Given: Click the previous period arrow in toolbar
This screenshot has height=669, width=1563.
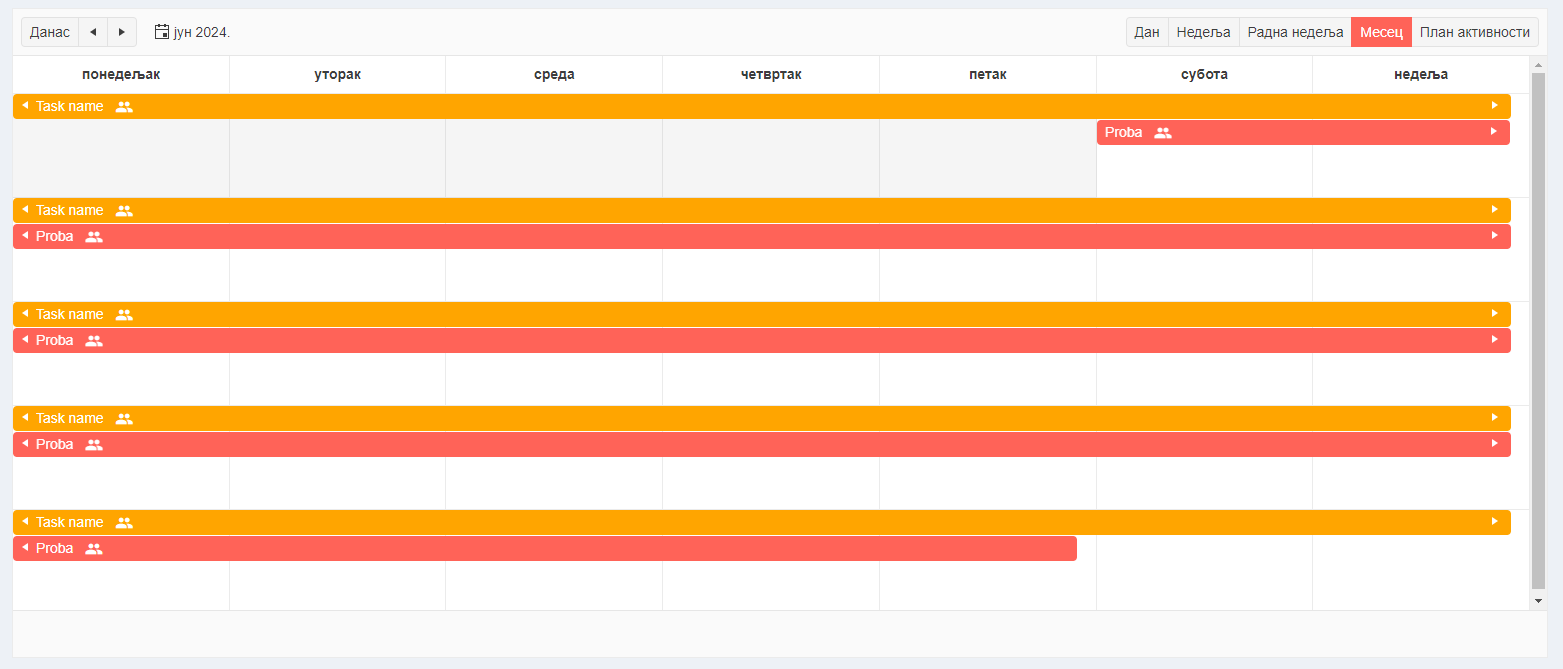Looking at the screenshot, I should (93, 32).
